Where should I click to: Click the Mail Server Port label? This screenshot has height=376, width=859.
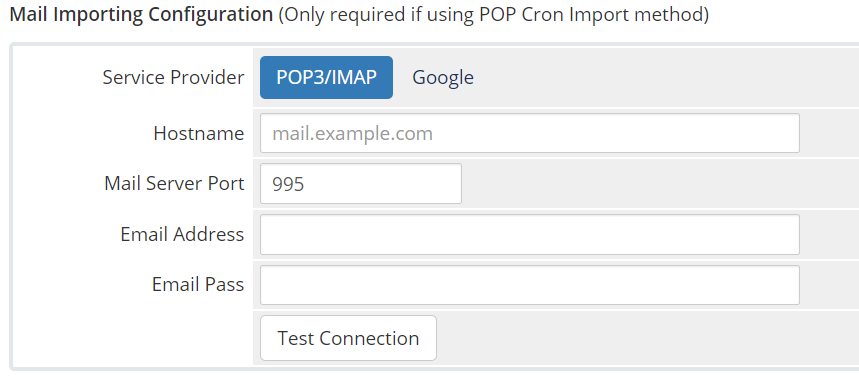point(174,184)
